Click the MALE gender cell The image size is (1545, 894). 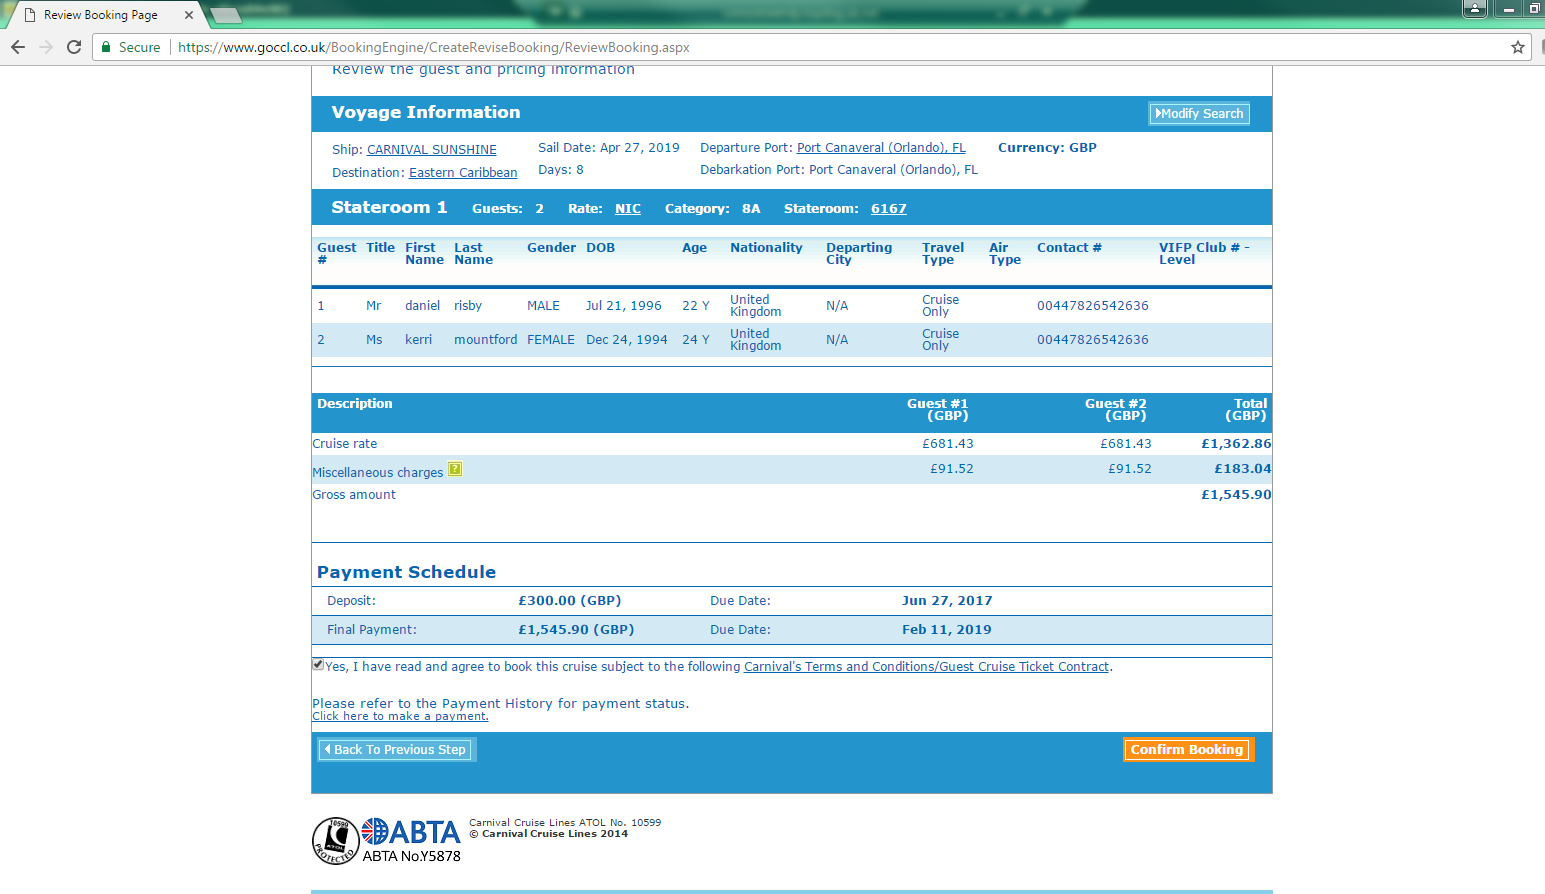[x=543, y=306]
